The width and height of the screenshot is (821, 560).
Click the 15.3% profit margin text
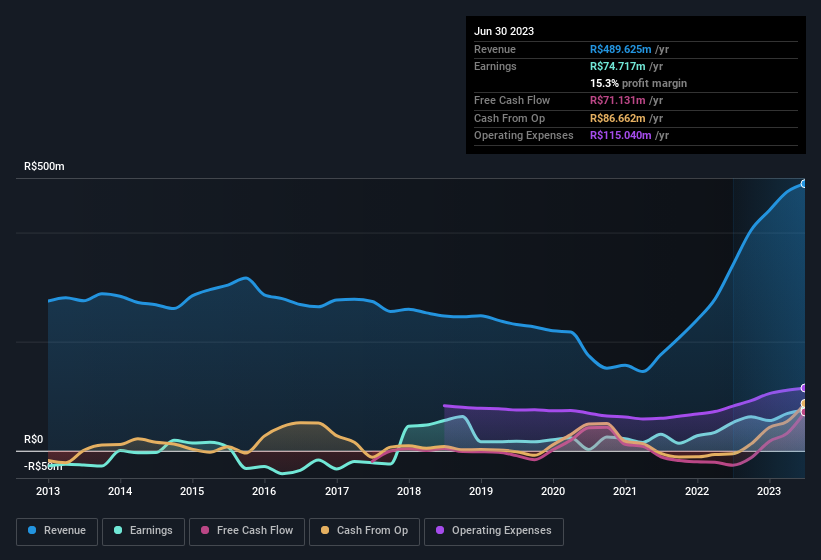click(638, 83)
